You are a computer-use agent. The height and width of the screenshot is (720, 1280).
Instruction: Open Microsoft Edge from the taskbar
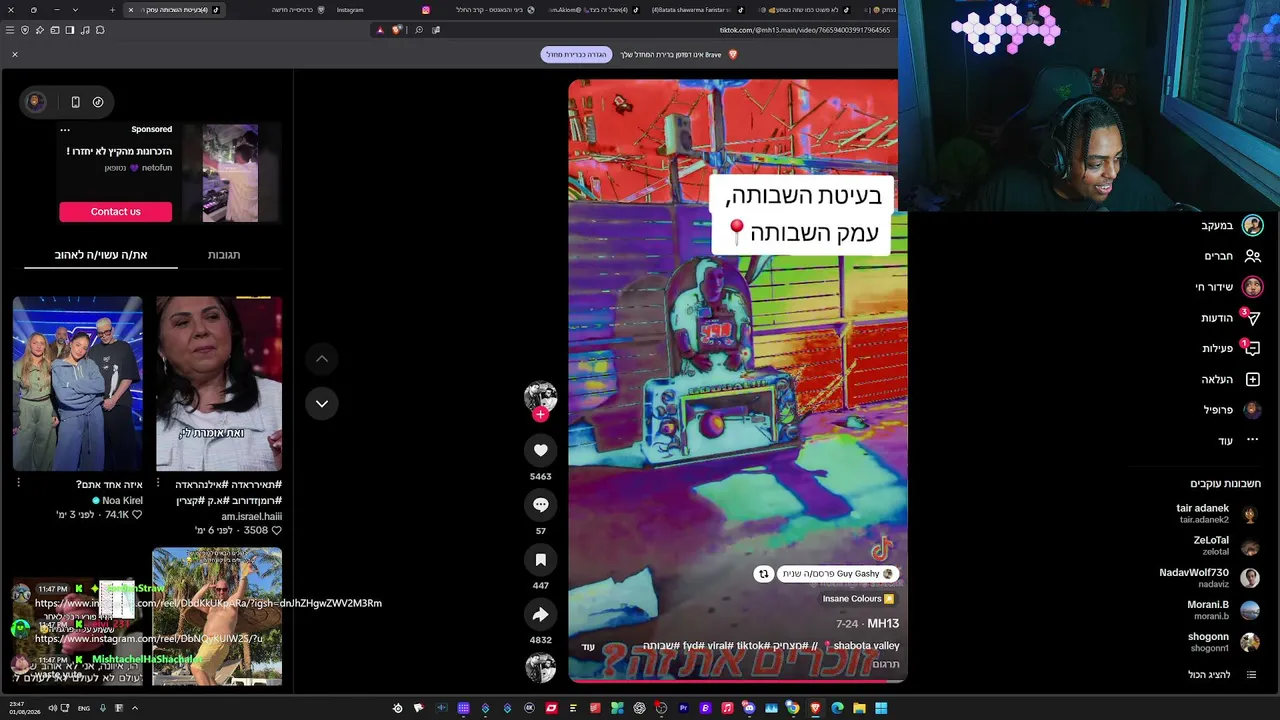837,708
